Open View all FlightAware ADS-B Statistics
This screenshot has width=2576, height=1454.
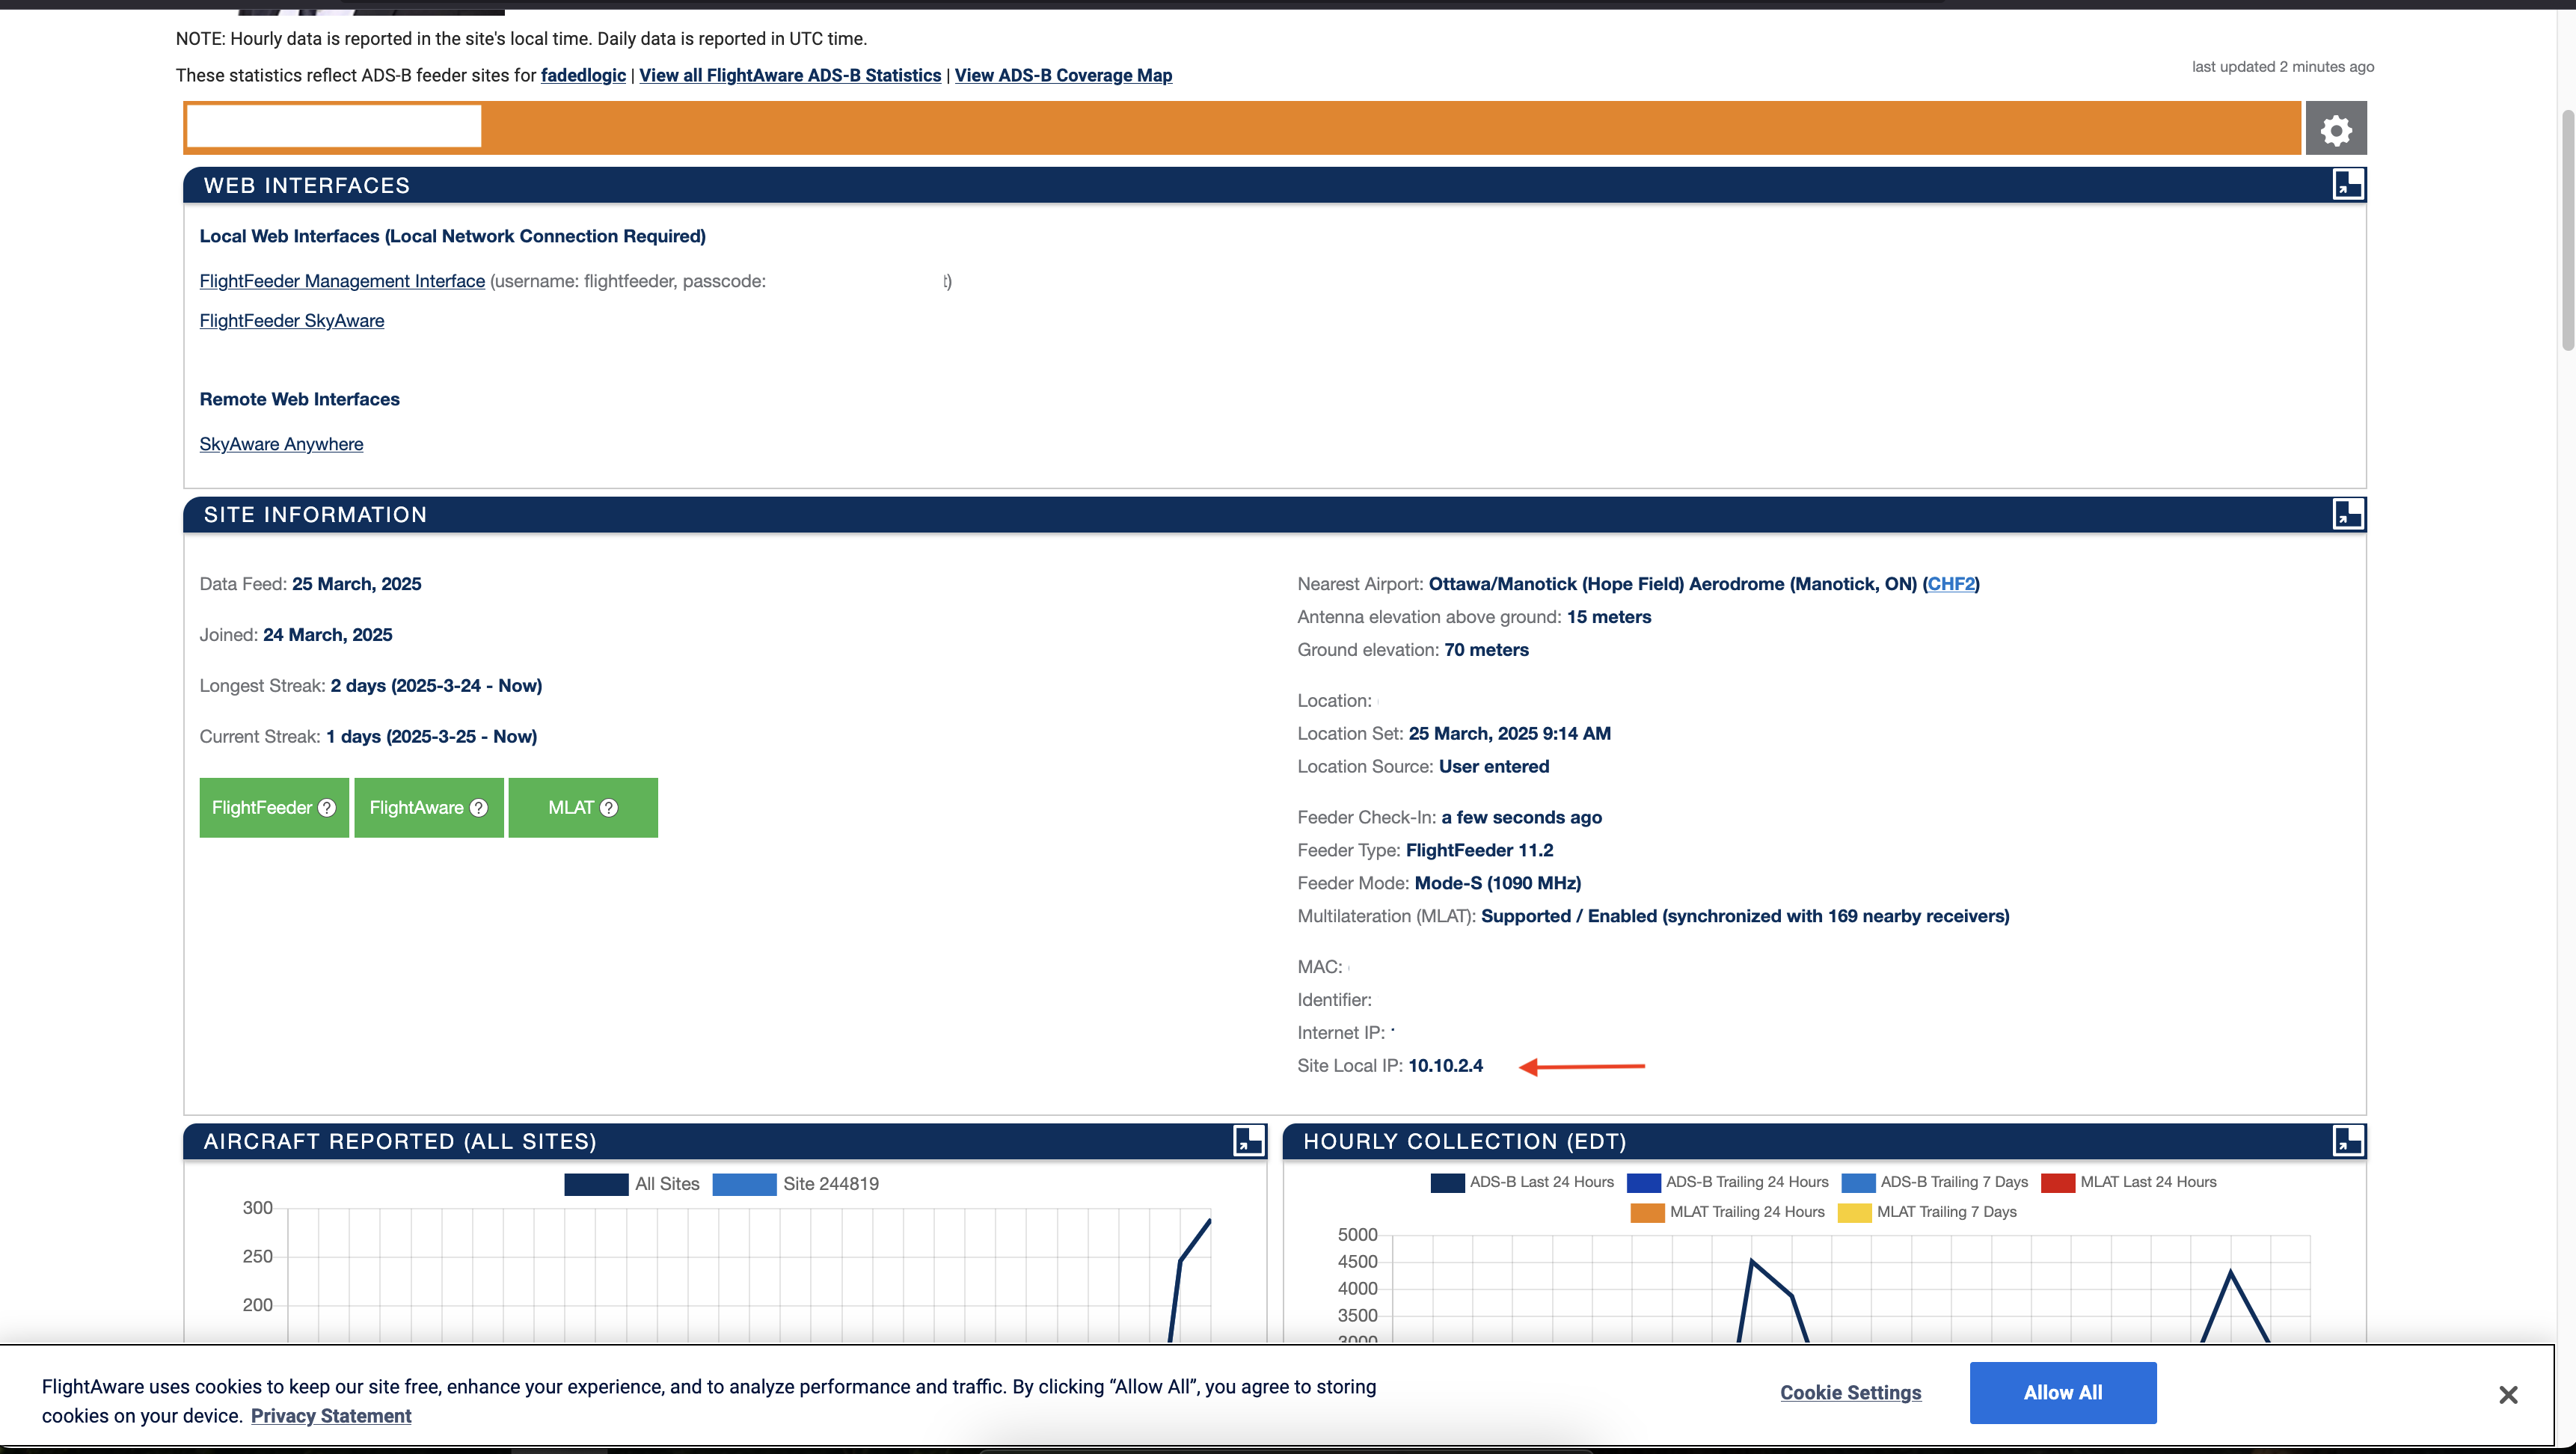tap(790, 75)
